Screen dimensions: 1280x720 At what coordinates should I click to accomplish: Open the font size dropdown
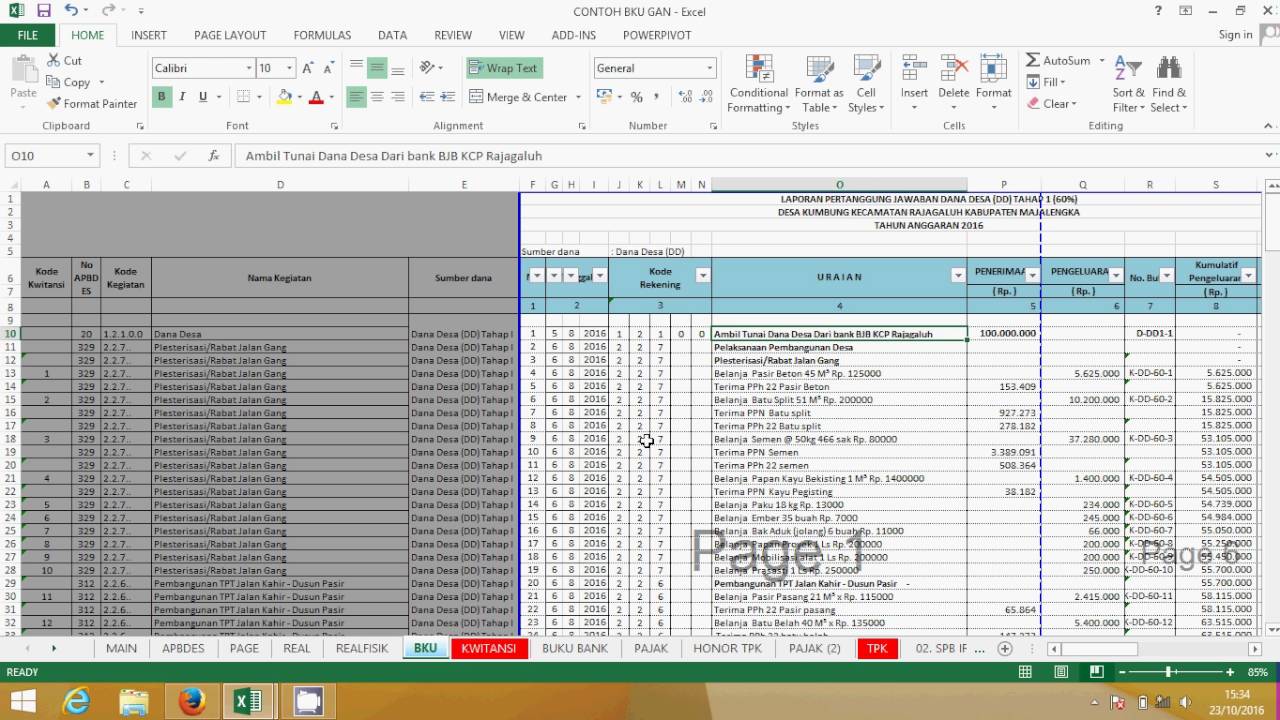290,68
